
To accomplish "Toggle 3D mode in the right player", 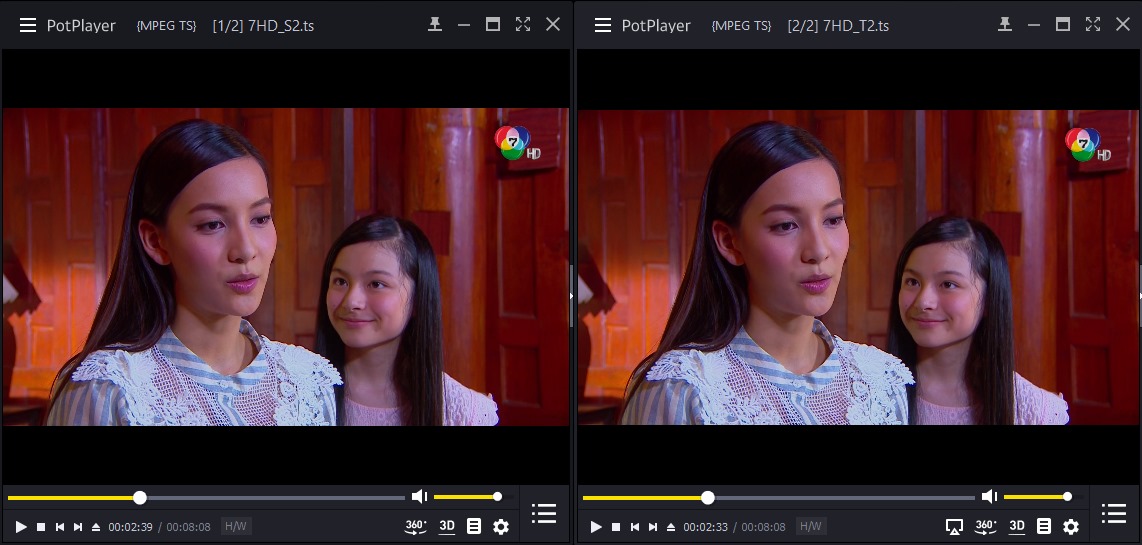I will point(1017,526).
